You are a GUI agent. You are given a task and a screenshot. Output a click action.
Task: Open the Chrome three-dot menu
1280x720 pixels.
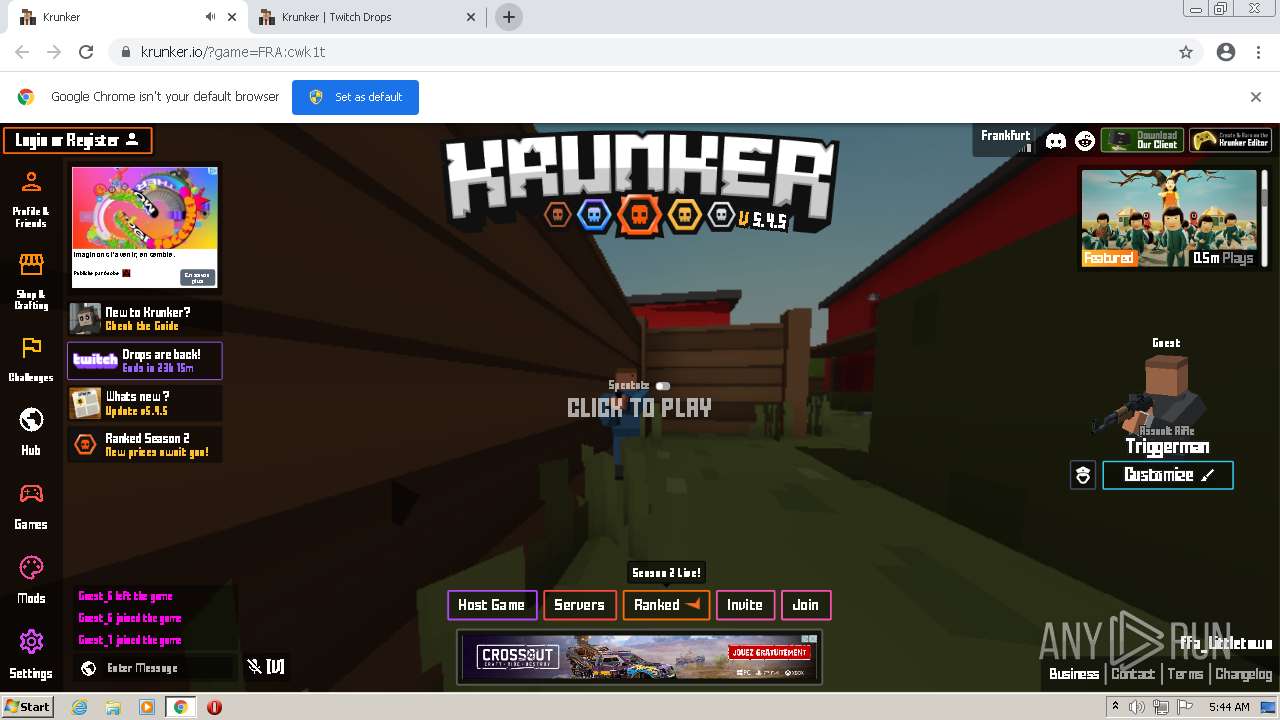point(1258,52)
